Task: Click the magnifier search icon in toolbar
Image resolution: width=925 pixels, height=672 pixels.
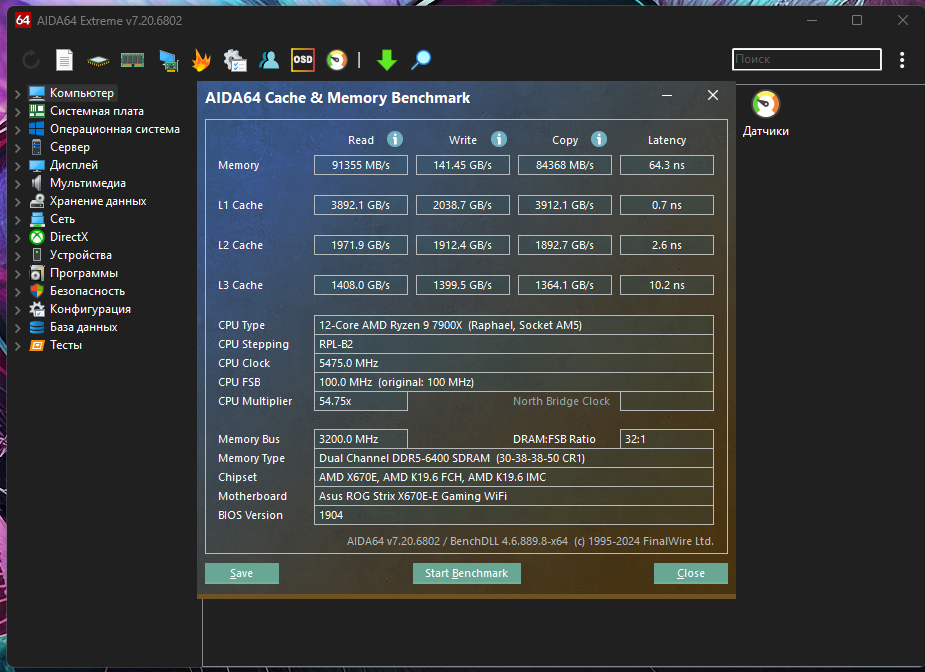Action: click(421, 60)
